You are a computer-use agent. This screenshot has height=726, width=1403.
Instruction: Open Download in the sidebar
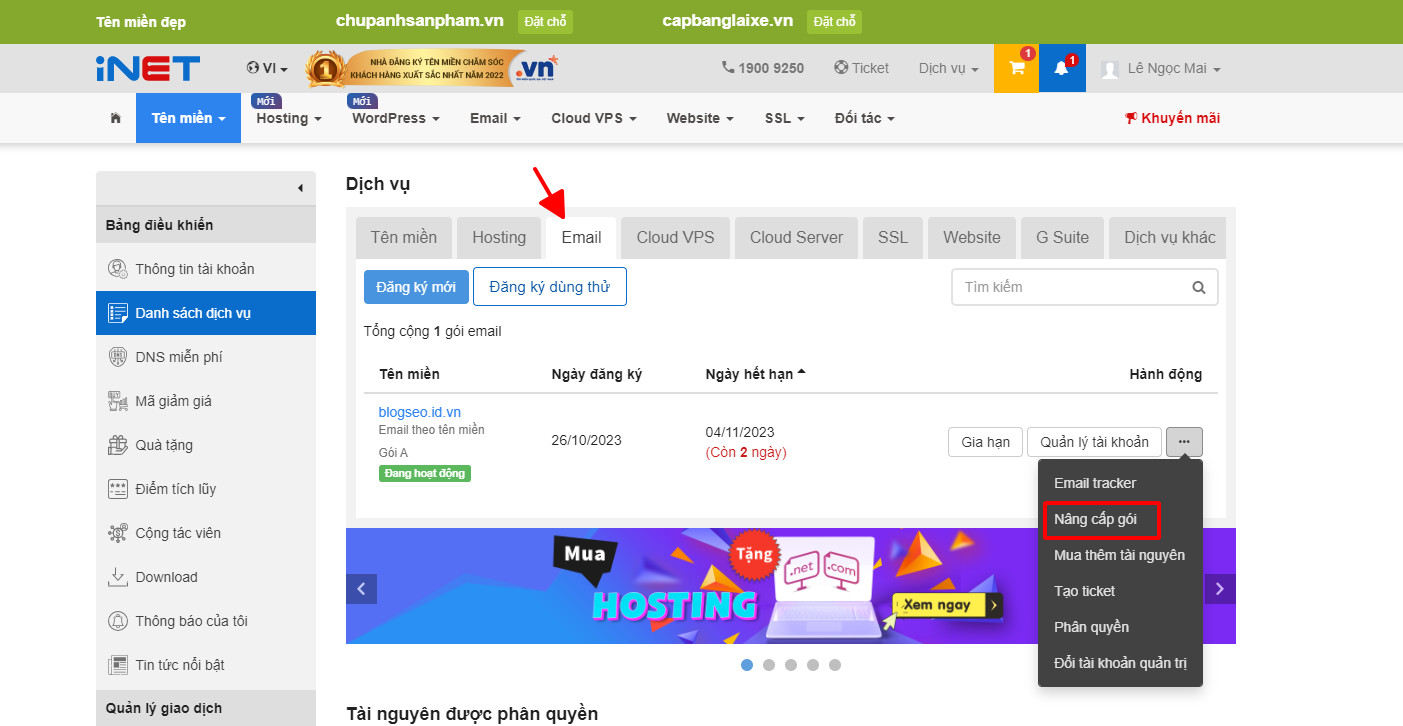(166, 577)
